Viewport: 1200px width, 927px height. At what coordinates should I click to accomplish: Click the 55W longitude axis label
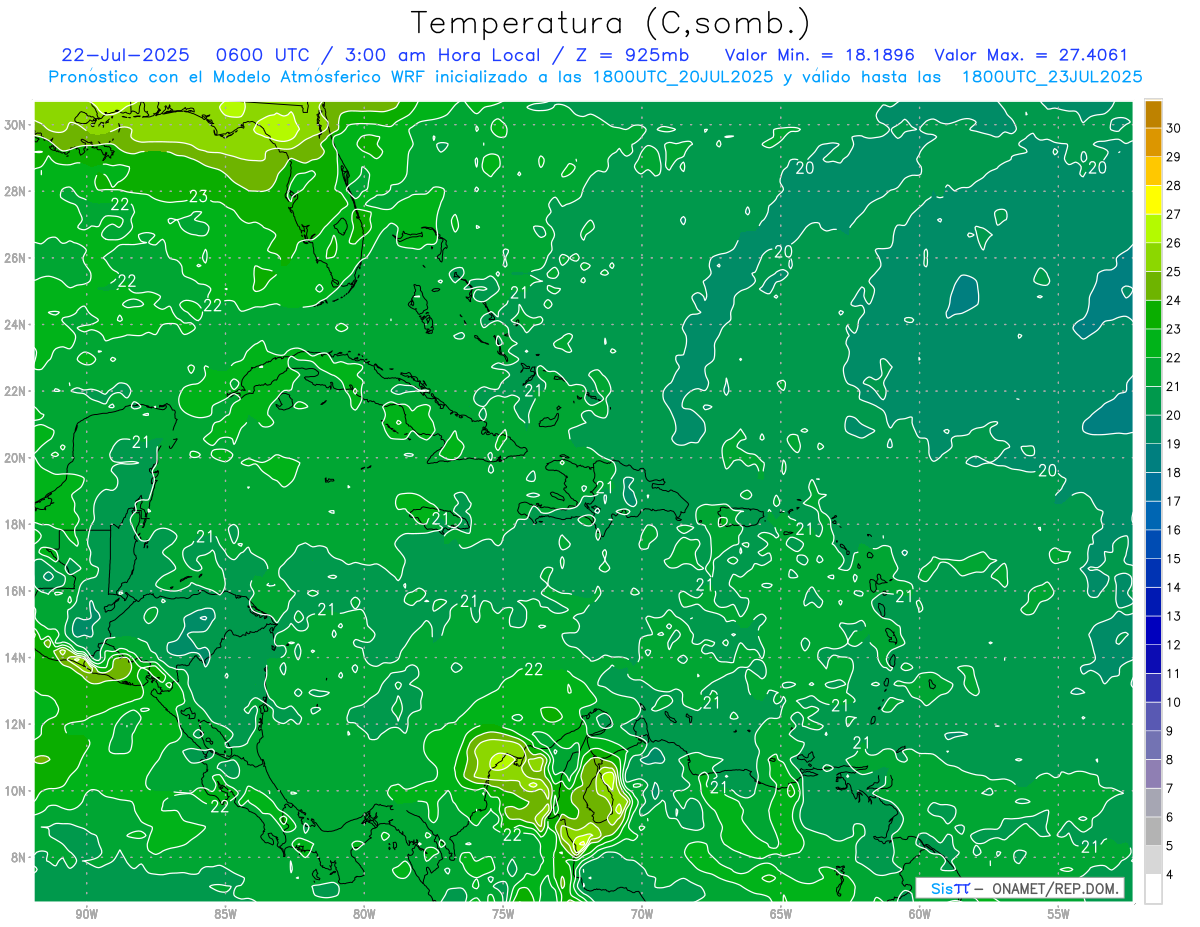point(1059,914)
